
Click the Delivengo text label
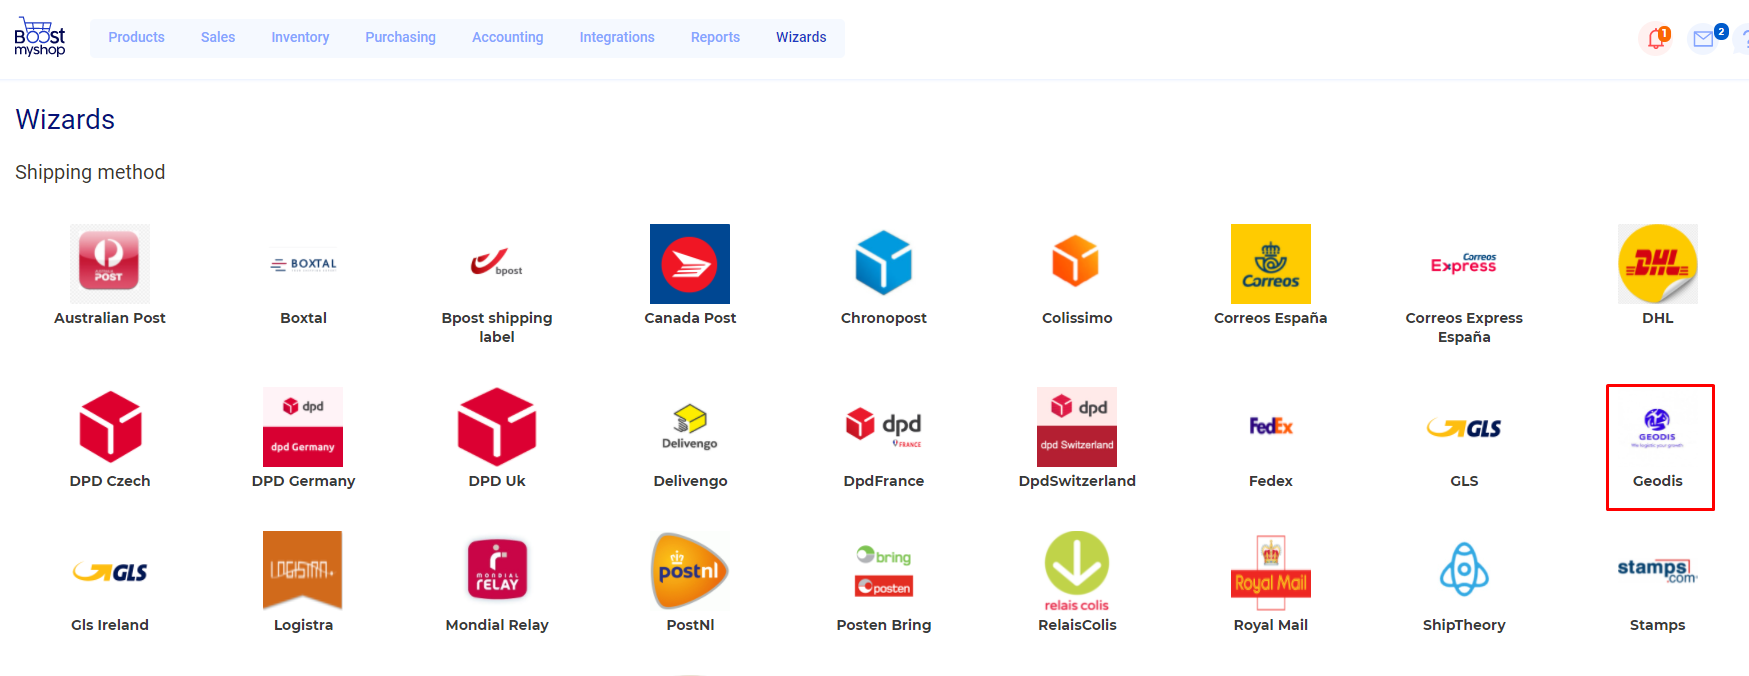coord(690,481)
